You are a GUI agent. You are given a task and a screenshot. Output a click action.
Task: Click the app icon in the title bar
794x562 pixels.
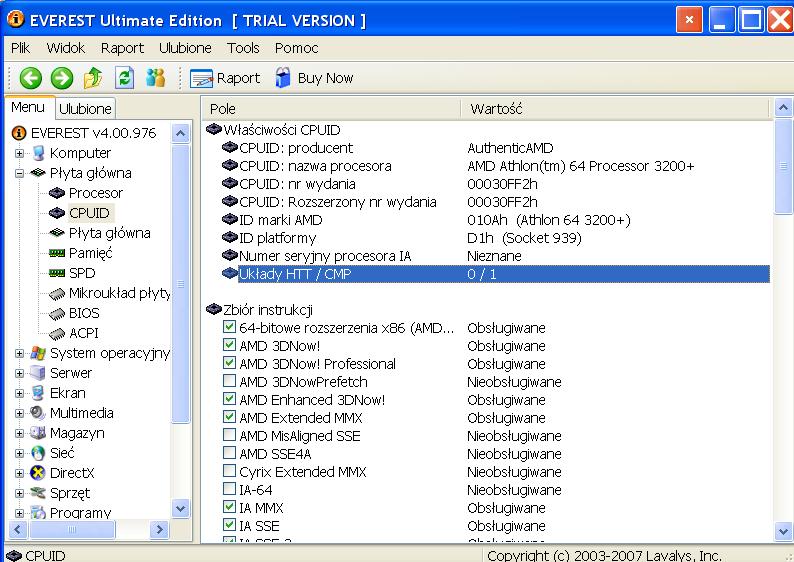click(x=16, y=19)
